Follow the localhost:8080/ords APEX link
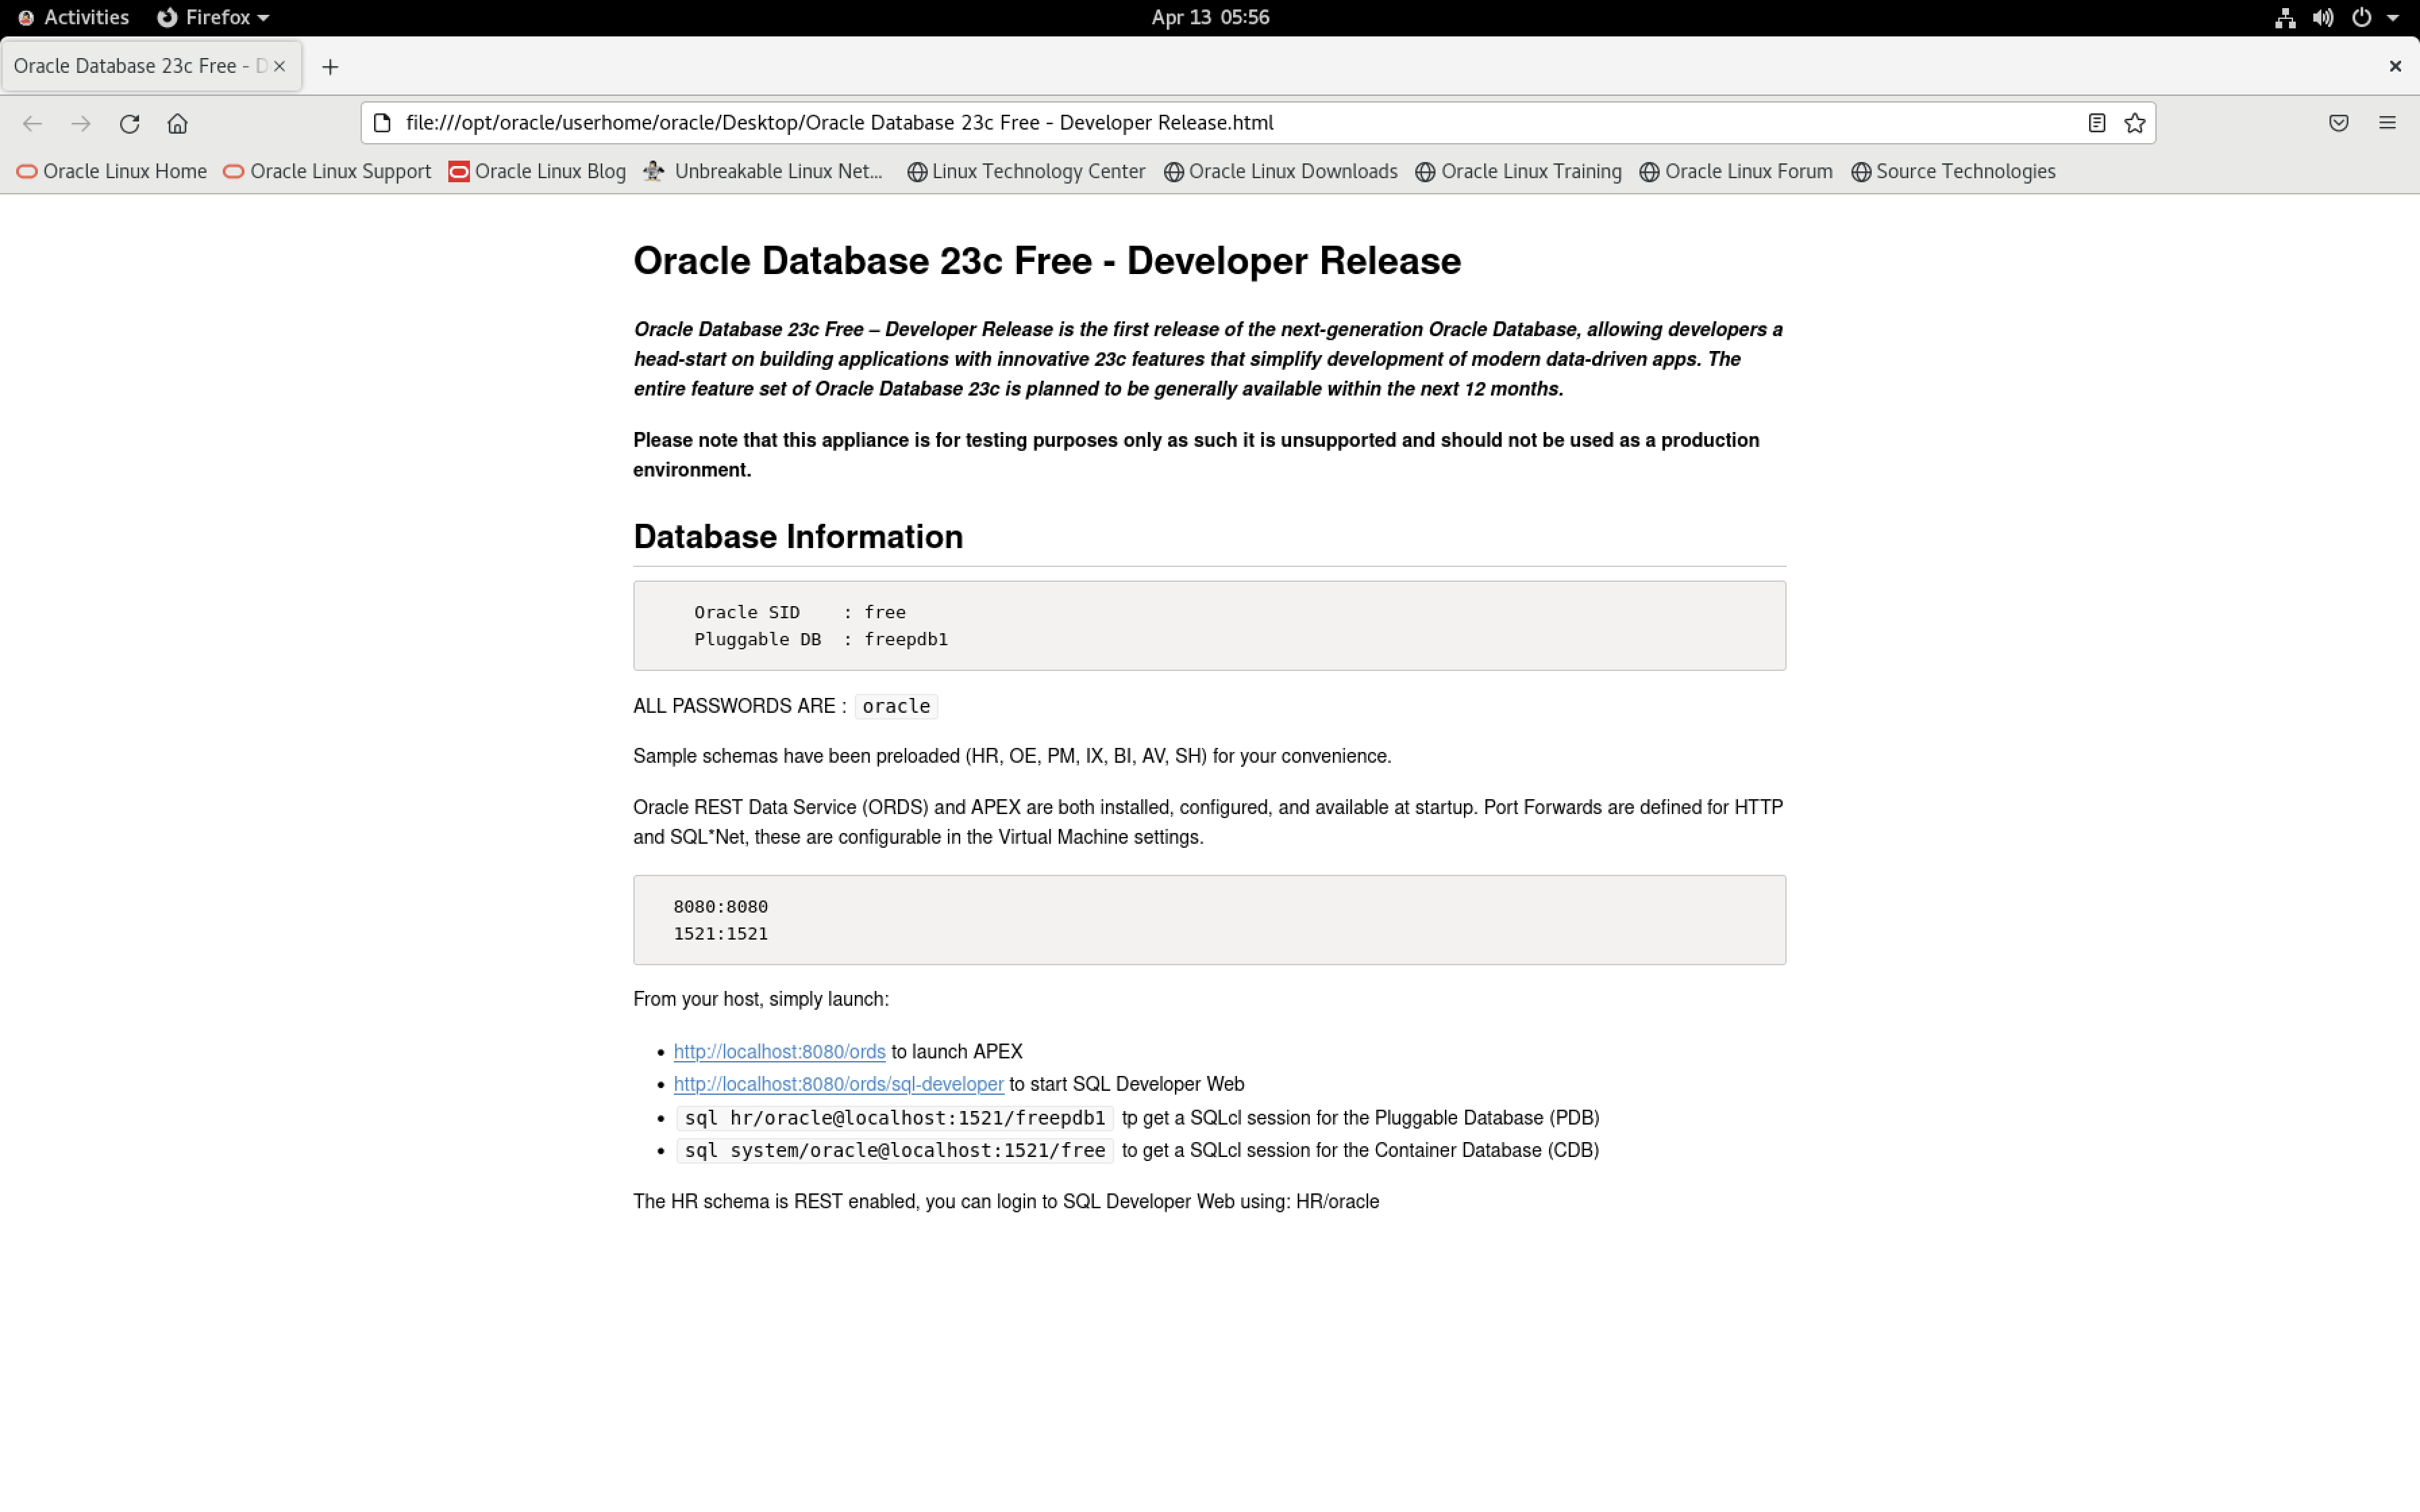 point(779,1052)
